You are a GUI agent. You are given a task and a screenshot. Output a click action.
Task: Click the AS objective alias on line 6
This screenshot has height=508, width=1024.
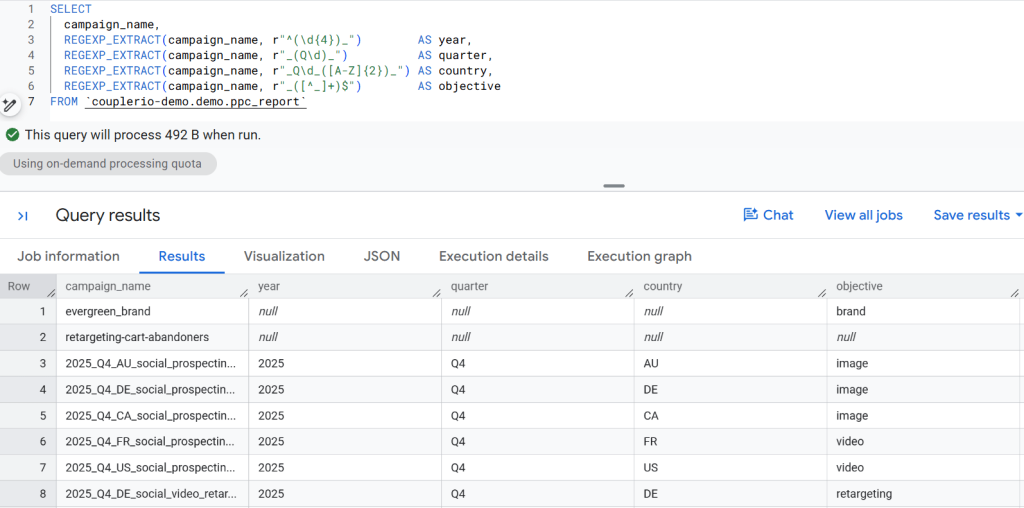[x=459, y=86]
